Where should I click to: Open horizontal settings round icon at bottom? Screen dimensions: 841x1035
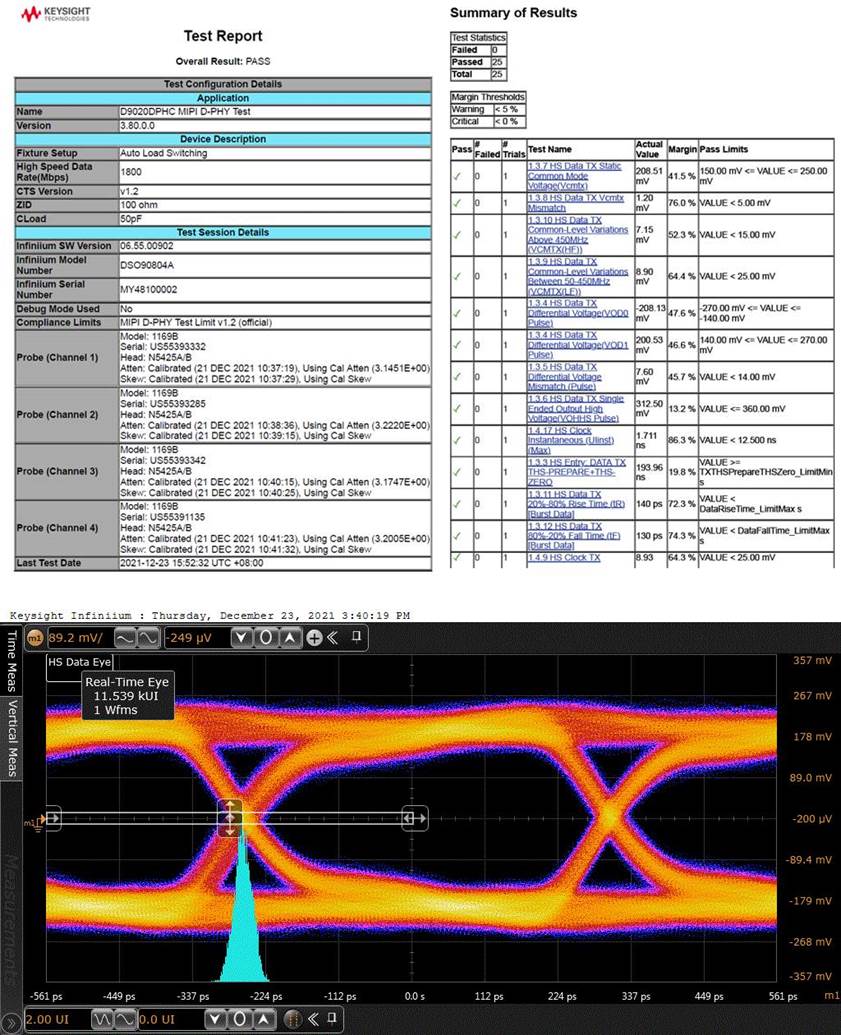coord(293,1019)
